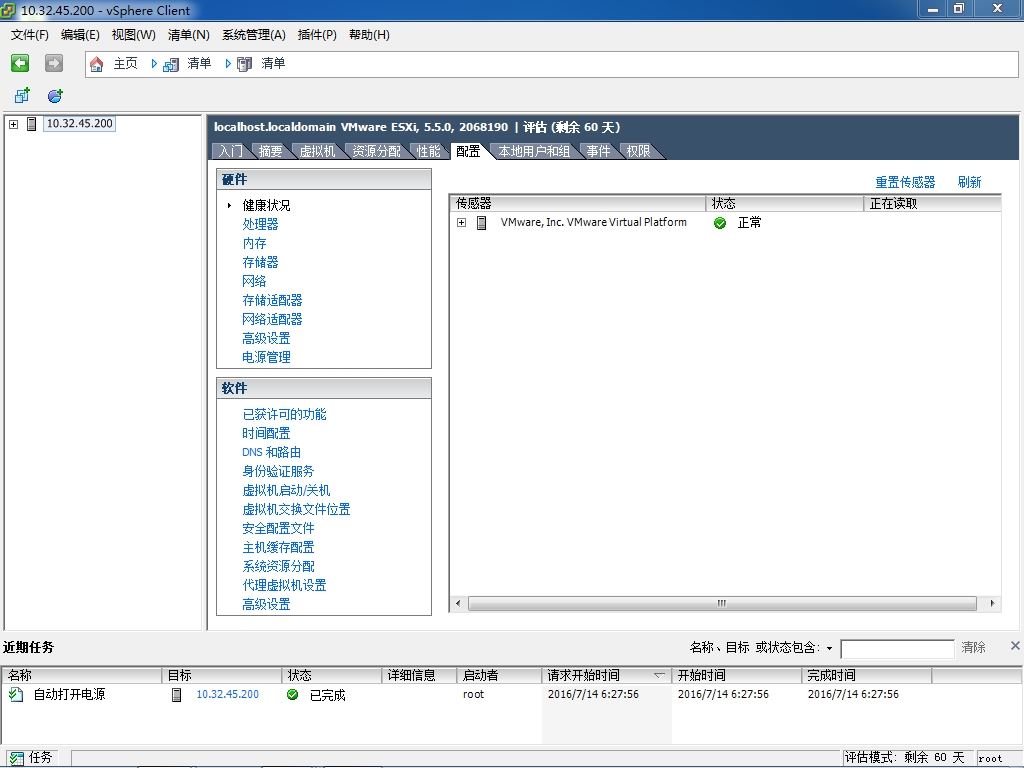This screenshot has width=1024, height=768.
Task: Switch to the 性能 tab
Action: click(x=428, y=151)
